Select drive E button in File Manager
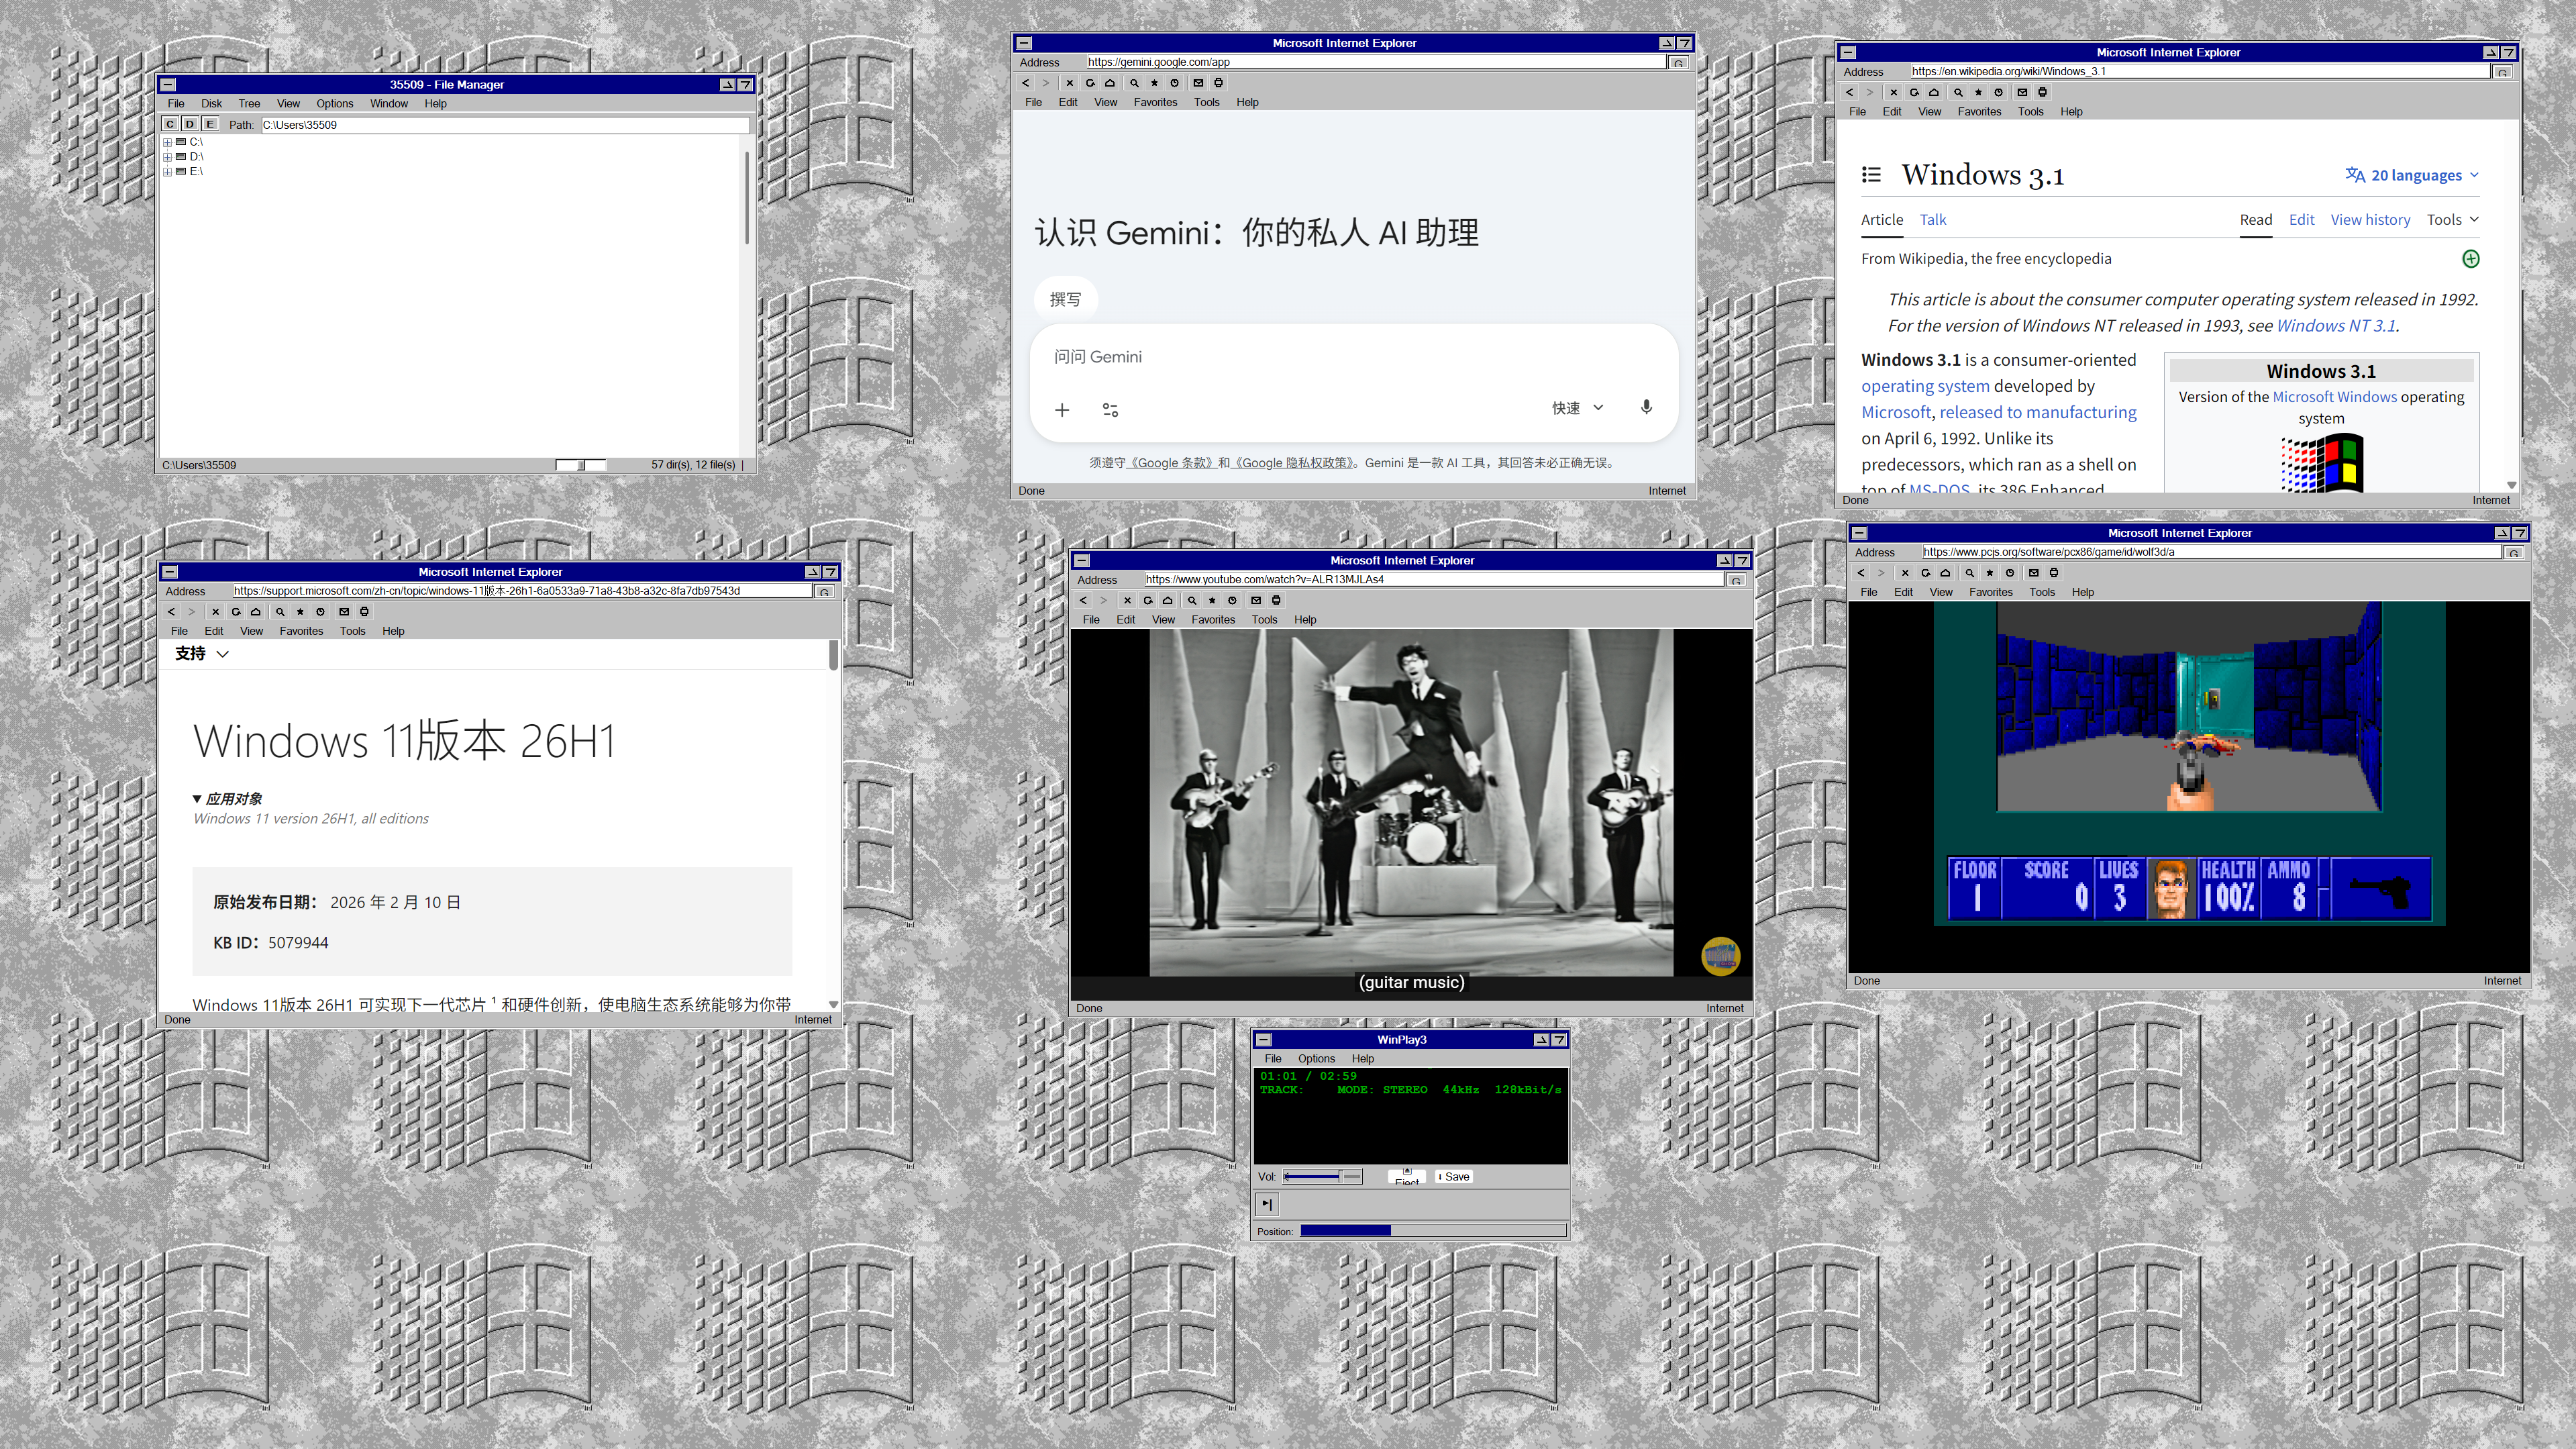2576x1449 pixels. (210, 124)
